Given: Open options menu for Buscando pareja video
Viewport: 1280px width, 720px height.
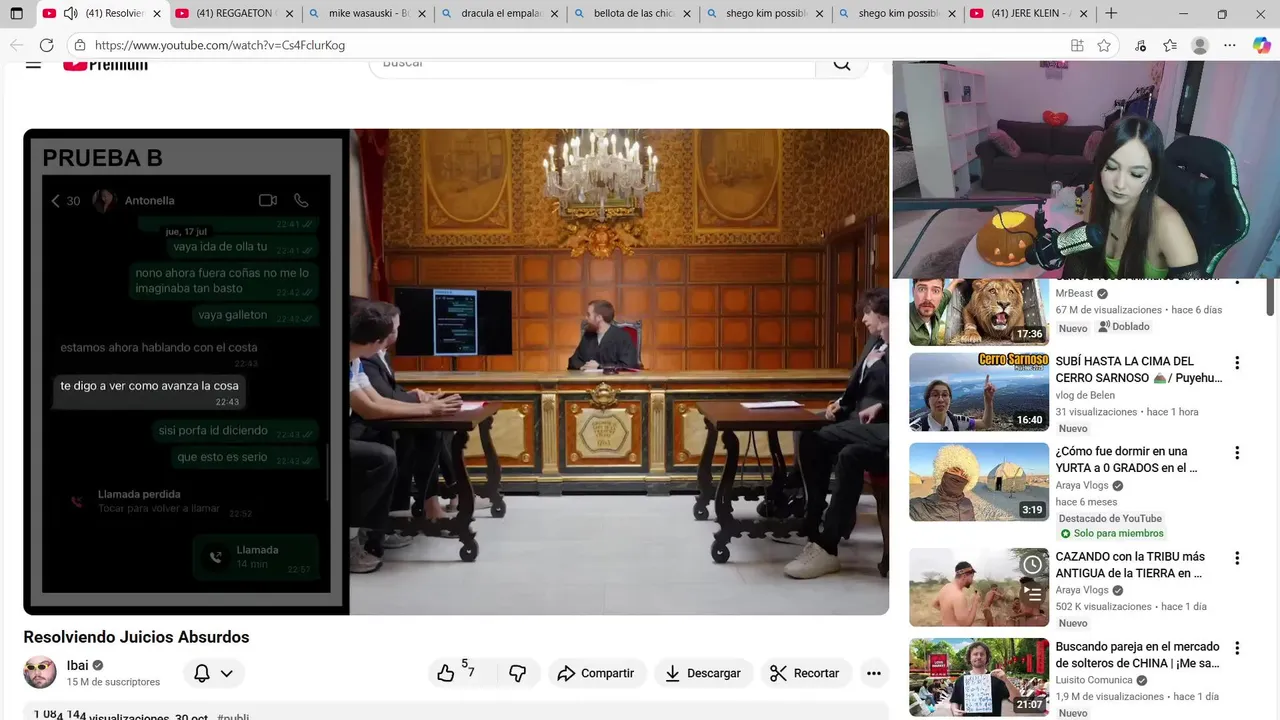Looking at the screenshot, I should [x=1237, y=648].
